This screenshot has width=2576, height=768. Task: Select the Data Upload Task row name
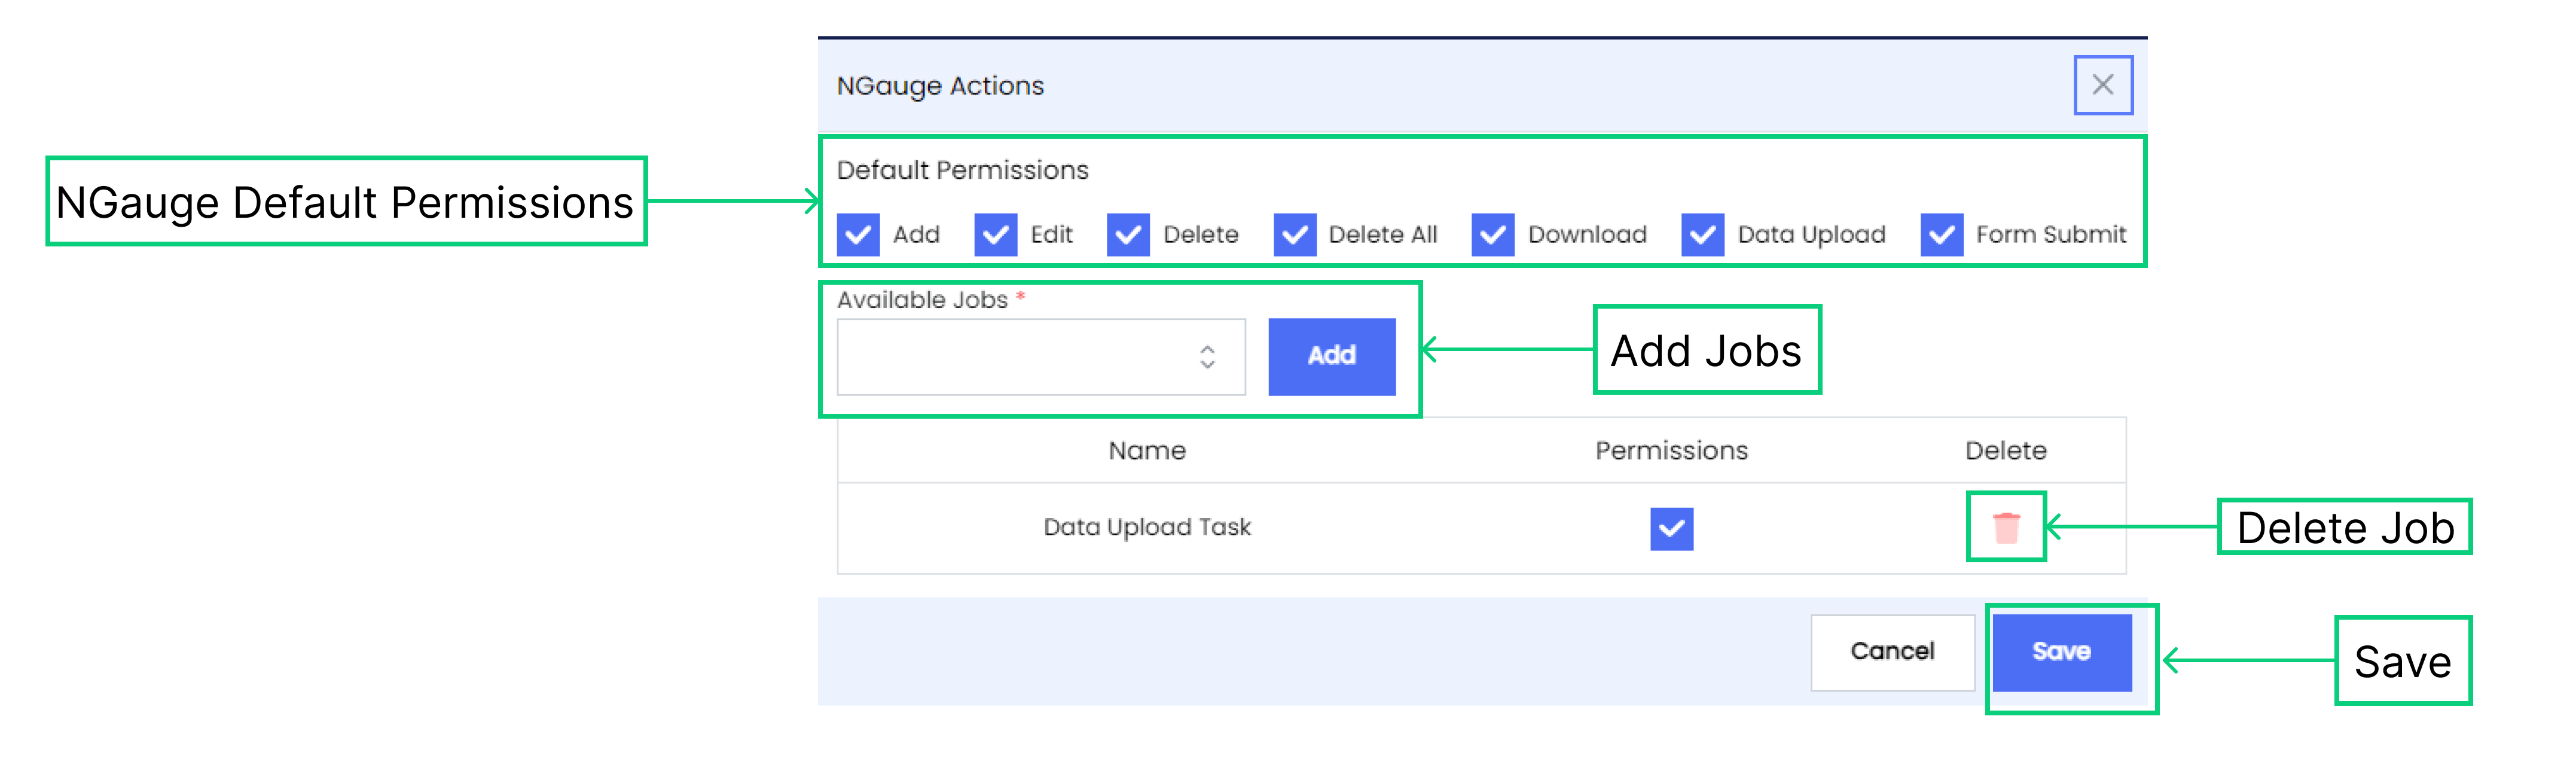point(1147,527)
